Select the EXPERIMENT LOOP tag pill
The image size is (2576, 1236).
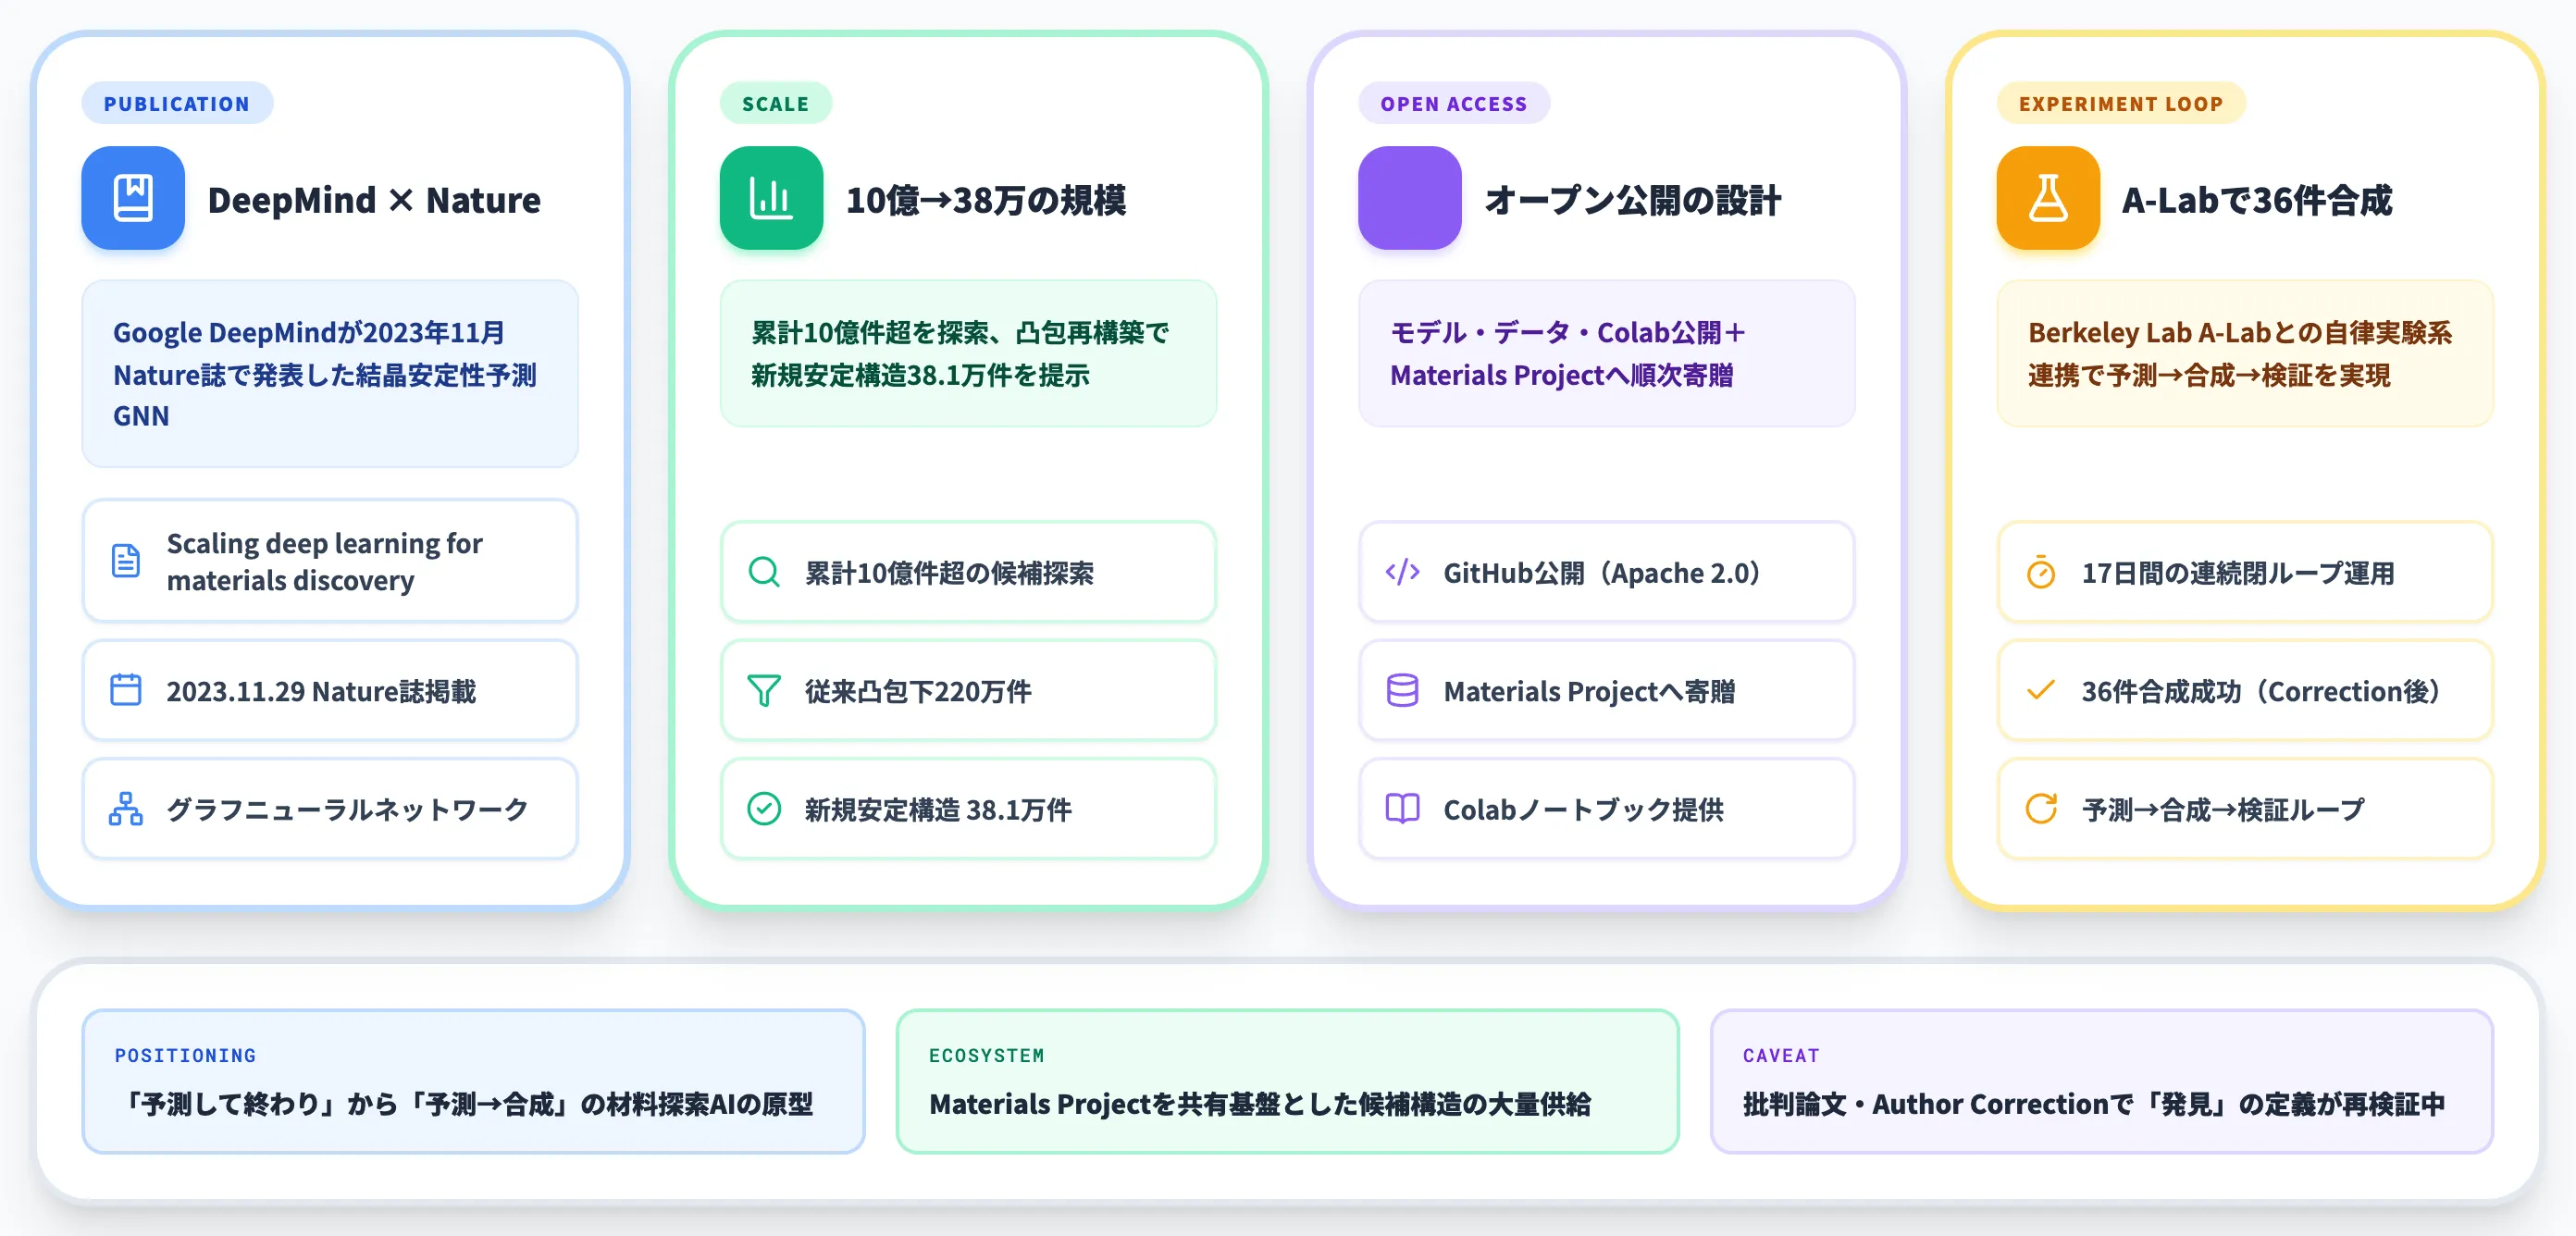(2121, 103)
